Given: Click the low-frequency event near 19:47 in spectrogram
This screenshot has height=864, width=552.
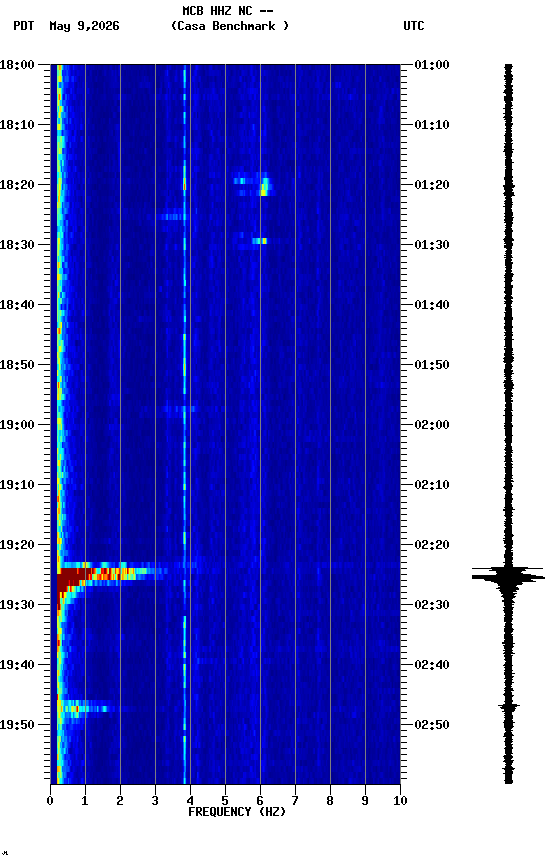Looking at the screenshot, I should tap(83, 708).
